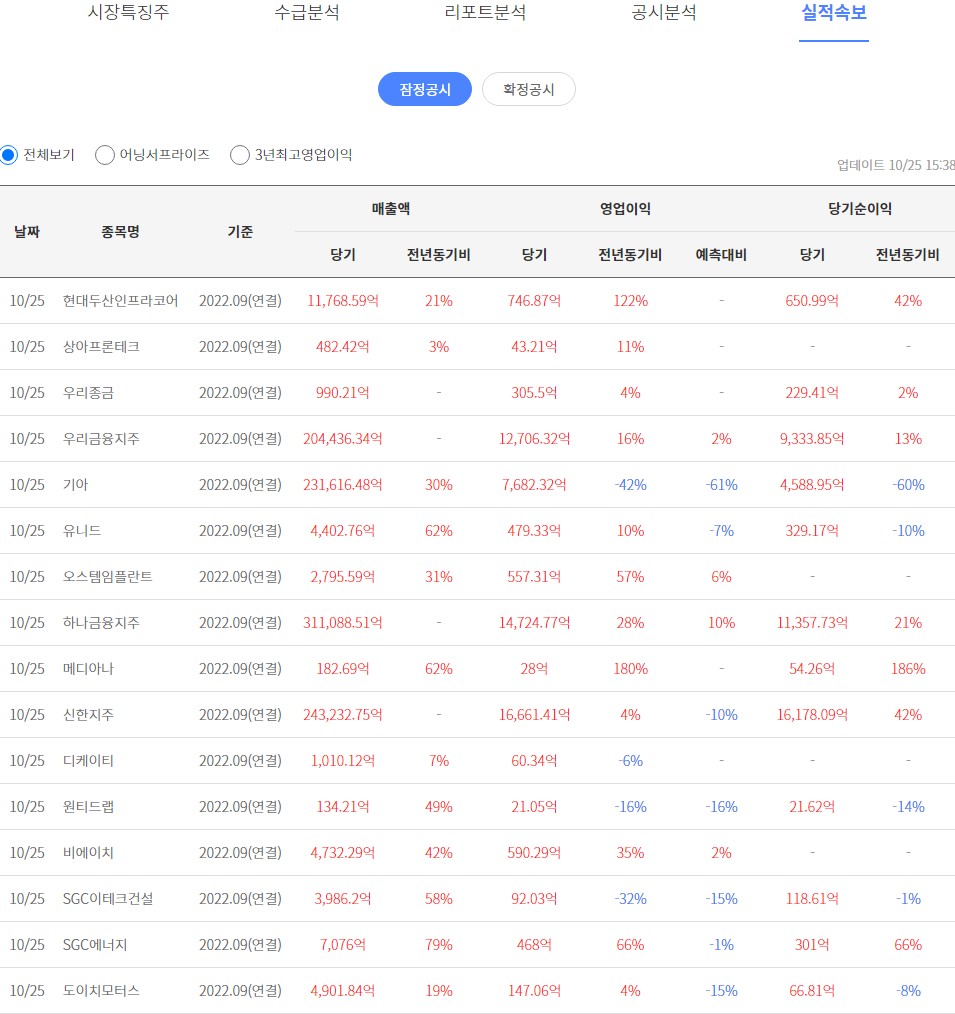The image size is (955, 1014).
Task: Click the 기준 column header
Action: pos(240,232)
